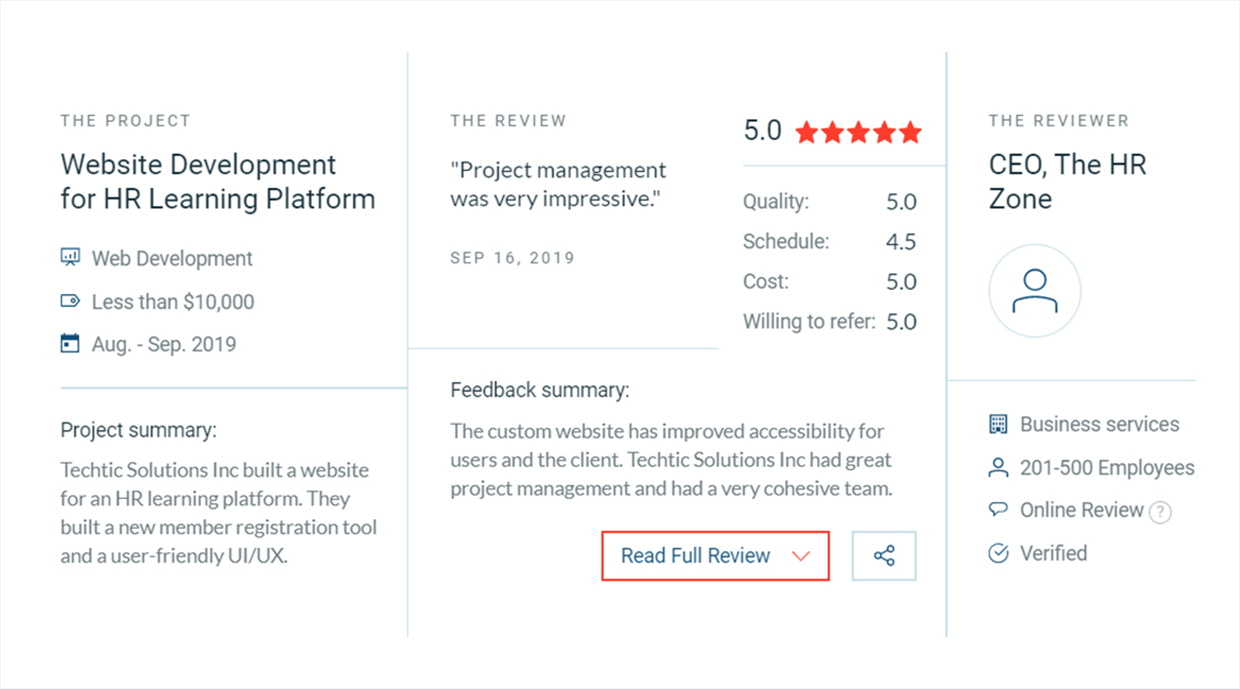
Task: Click the Web Development presentation icon
Action: (70, 258)
